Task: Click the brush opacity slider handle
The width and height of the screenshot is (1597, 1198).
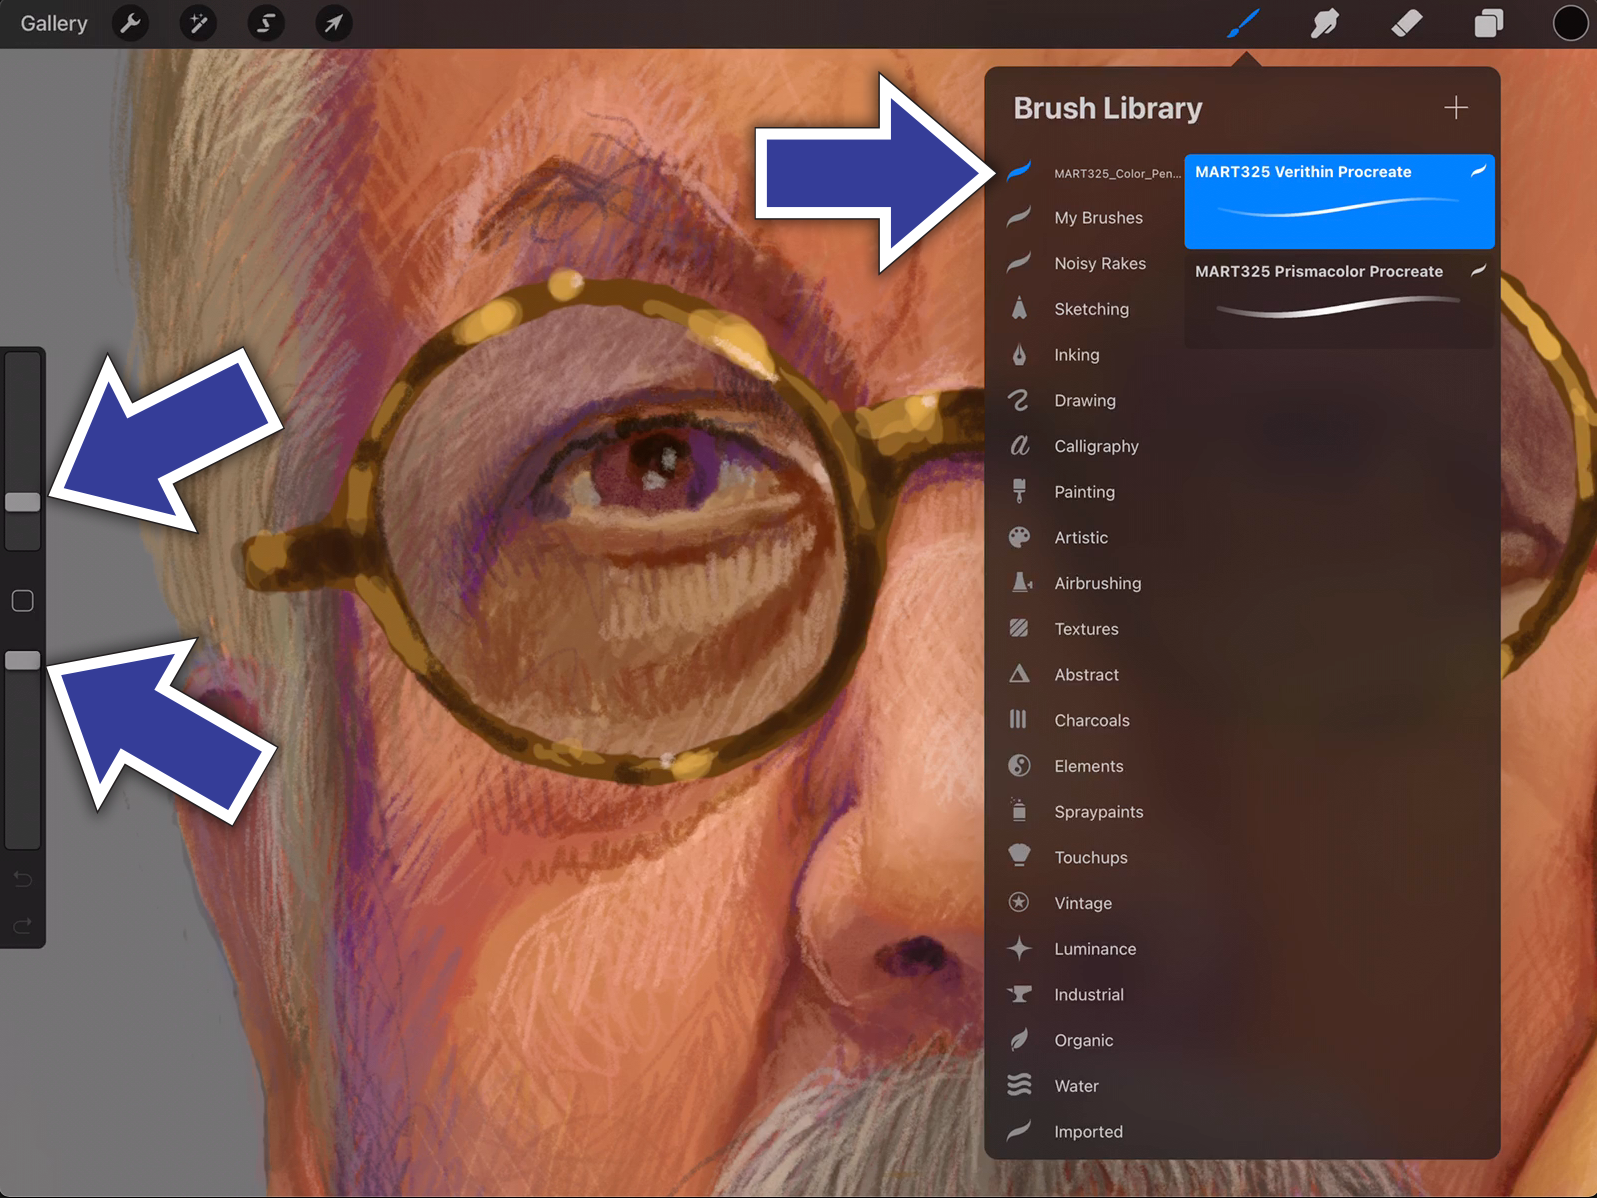Action: point(23,661)
